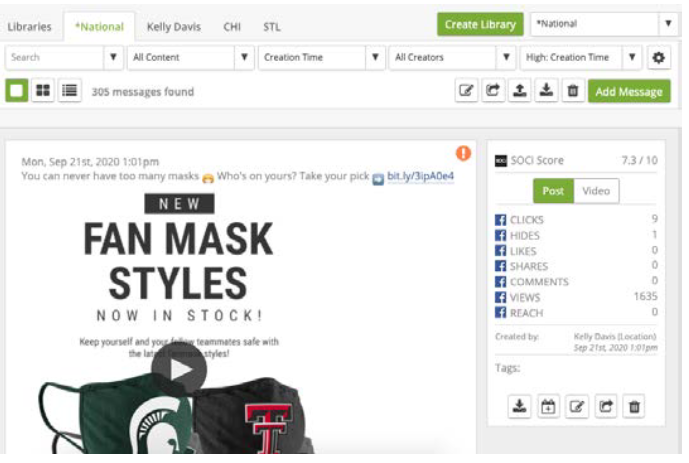This screenshot has height=463, width=689.
Task: Click into the Search field
Action: (x=54, y=58)
